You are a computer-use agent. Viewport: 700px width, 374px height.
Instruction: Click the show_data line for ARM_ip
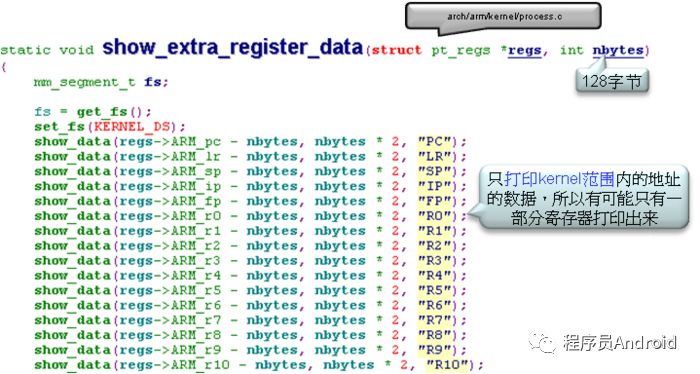[250, 187]
